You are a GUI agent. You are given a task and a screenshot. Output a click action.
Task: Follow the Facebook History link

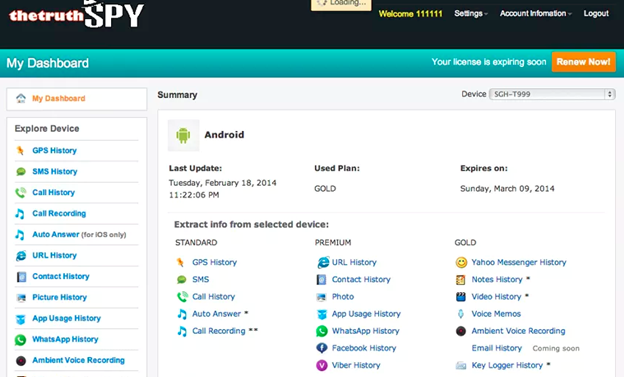(364, 348)
